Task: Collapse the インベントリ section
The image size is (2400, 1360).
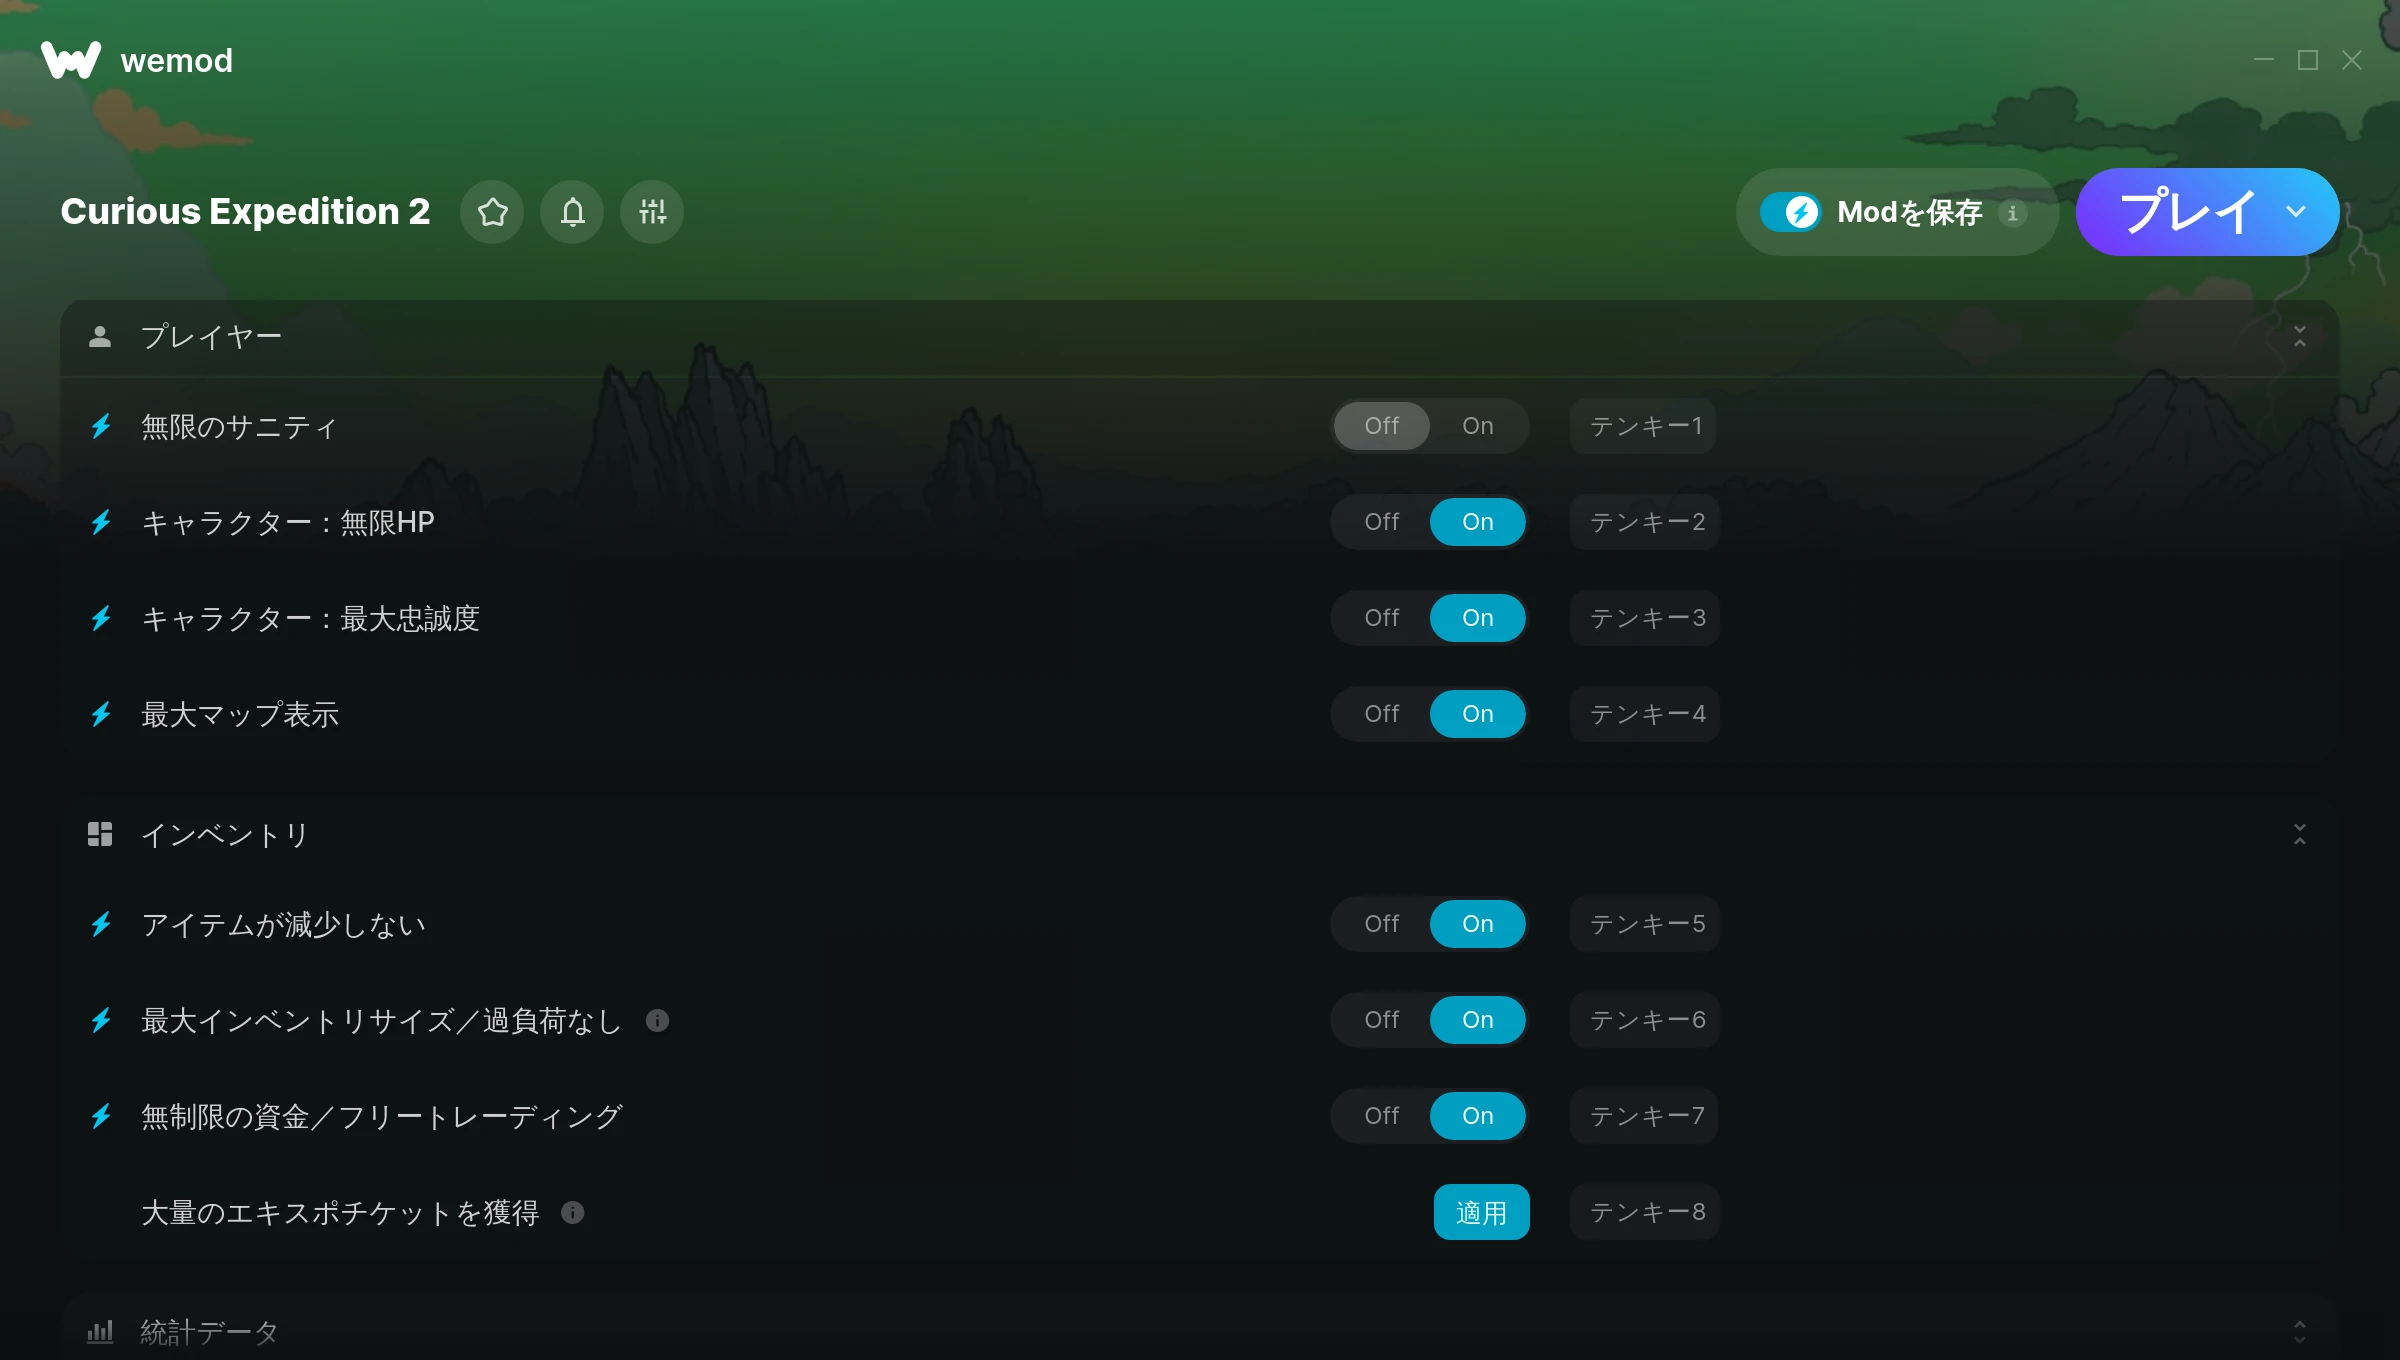Action: click(2300, 834)
